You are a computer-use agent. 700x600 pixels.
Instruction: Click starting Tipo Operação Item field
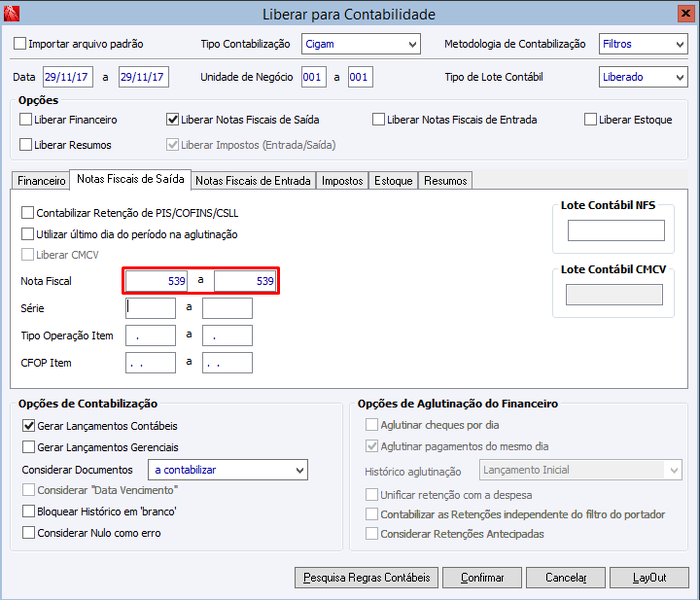click(150, 335)
